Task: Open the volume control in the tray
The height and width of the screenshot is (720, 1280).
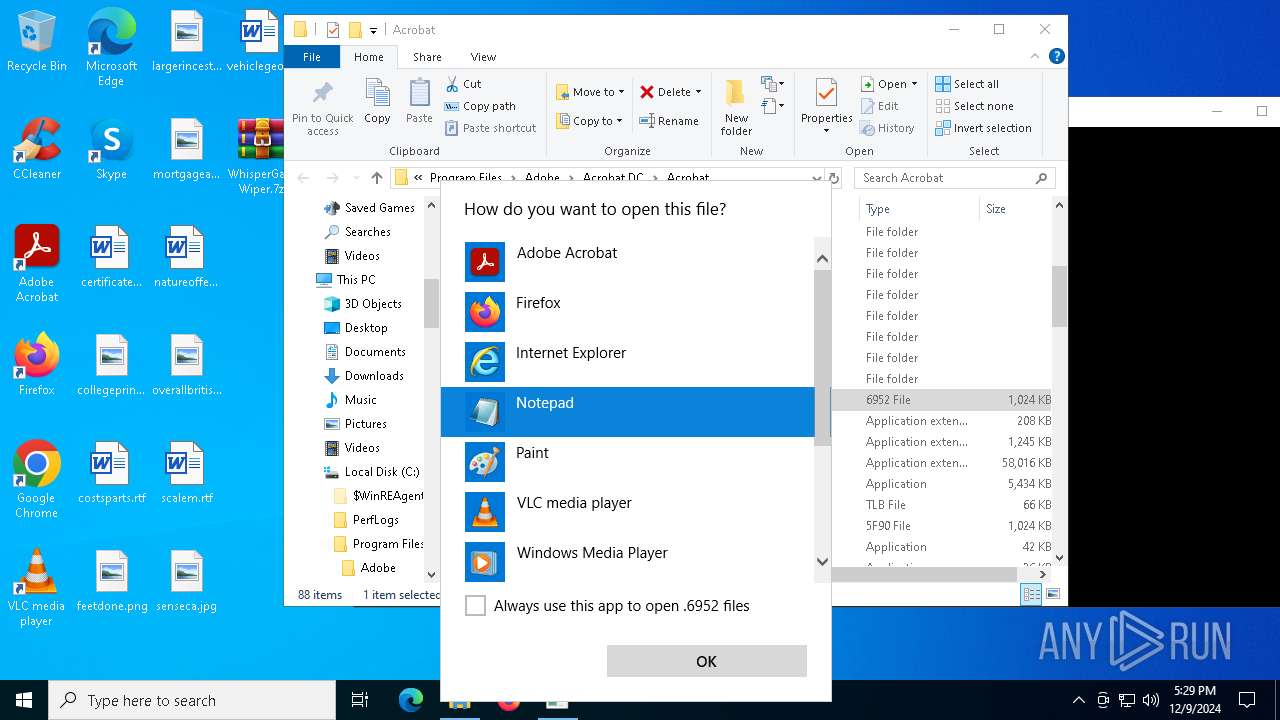Action: (1150, 700)
